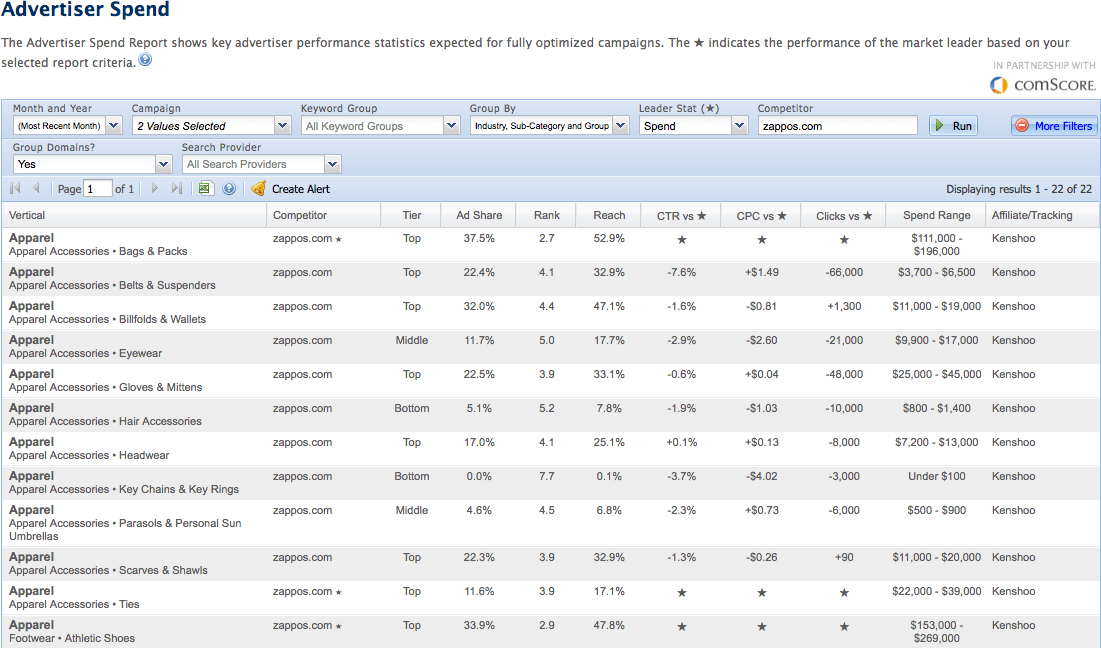The image size is (1101, 648).
Task: Click the 37.5% ad share cell
Action: coord(479,239)
